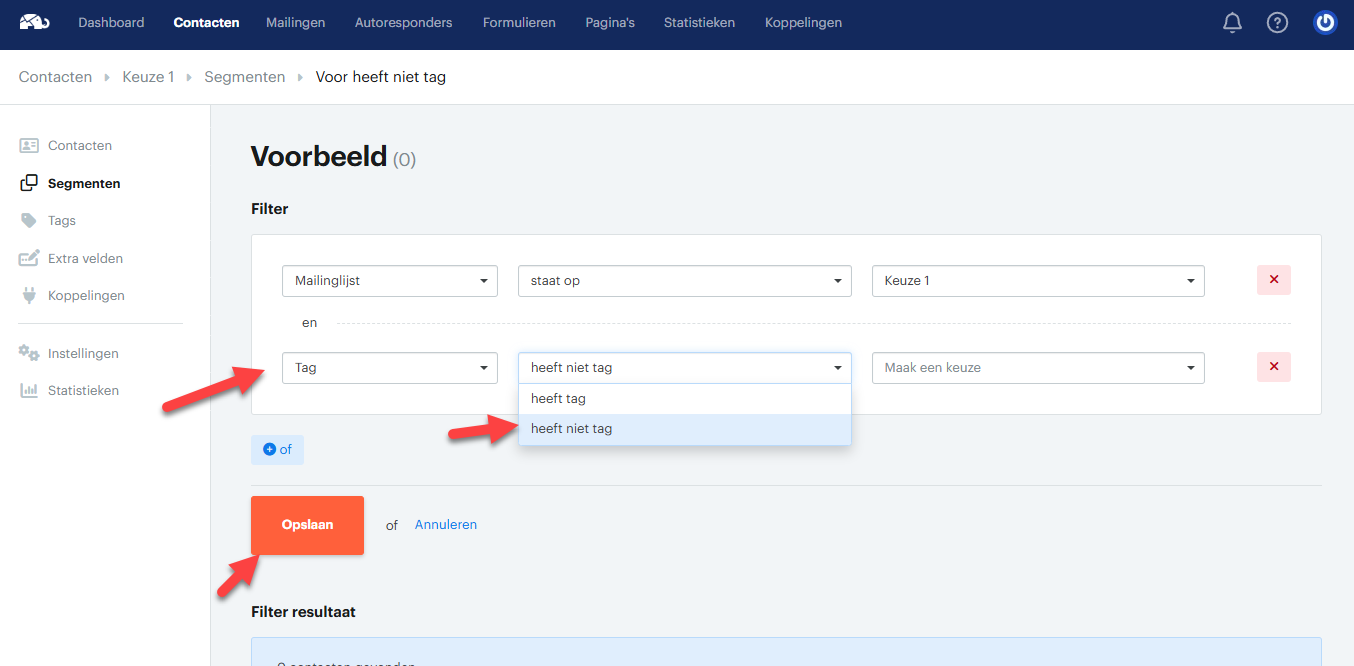Follow the 'Keuze 1' breadcrumb link
Viewport: 1354px width, 666px height.
(x=148, y=77)
